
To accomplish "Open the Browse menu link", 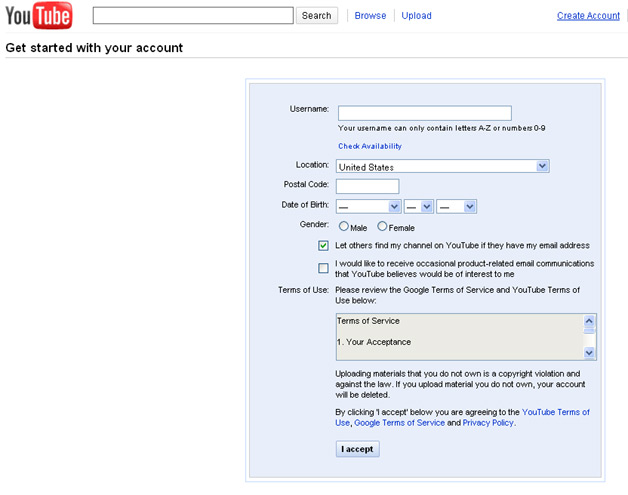I will coord(370,16).
